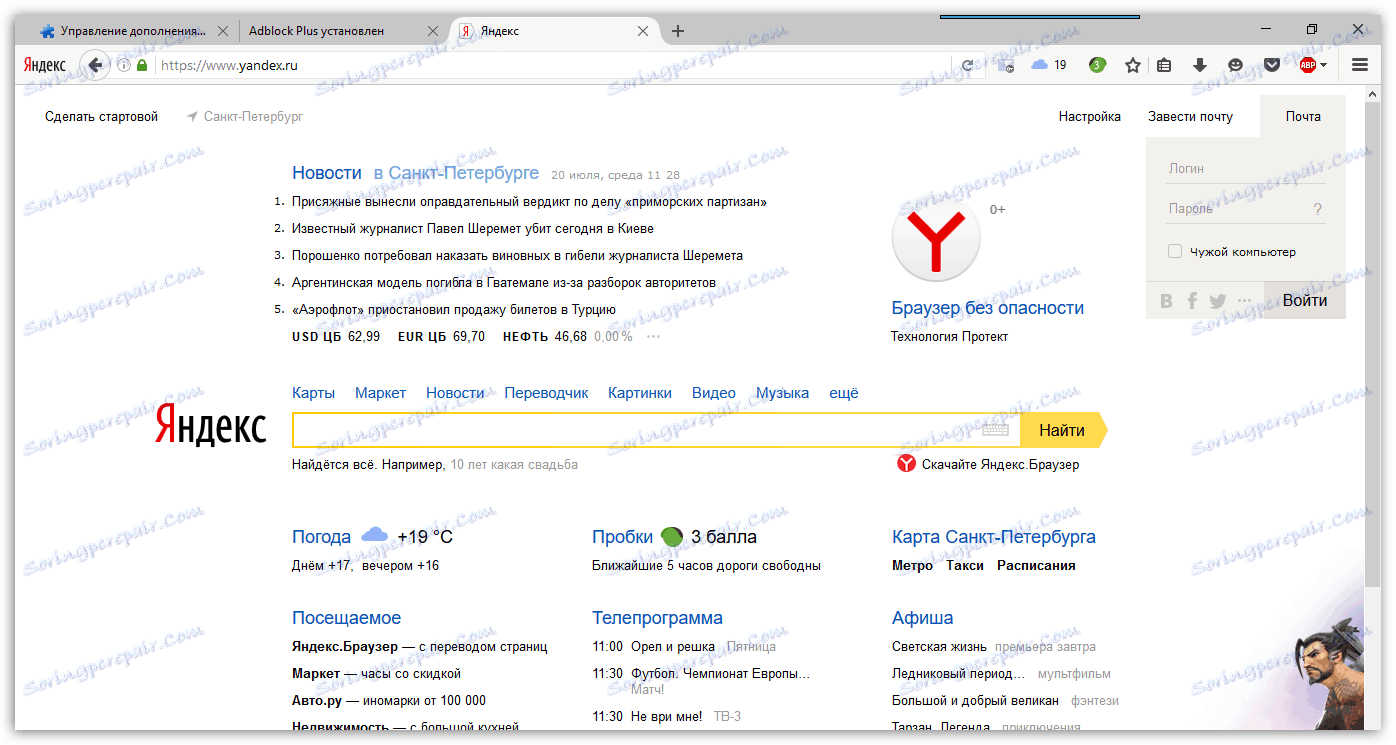The width and height of the screenshot is (1396, 745).
Task: Close the Яндекс tab
Action: [x=643, y=31]
